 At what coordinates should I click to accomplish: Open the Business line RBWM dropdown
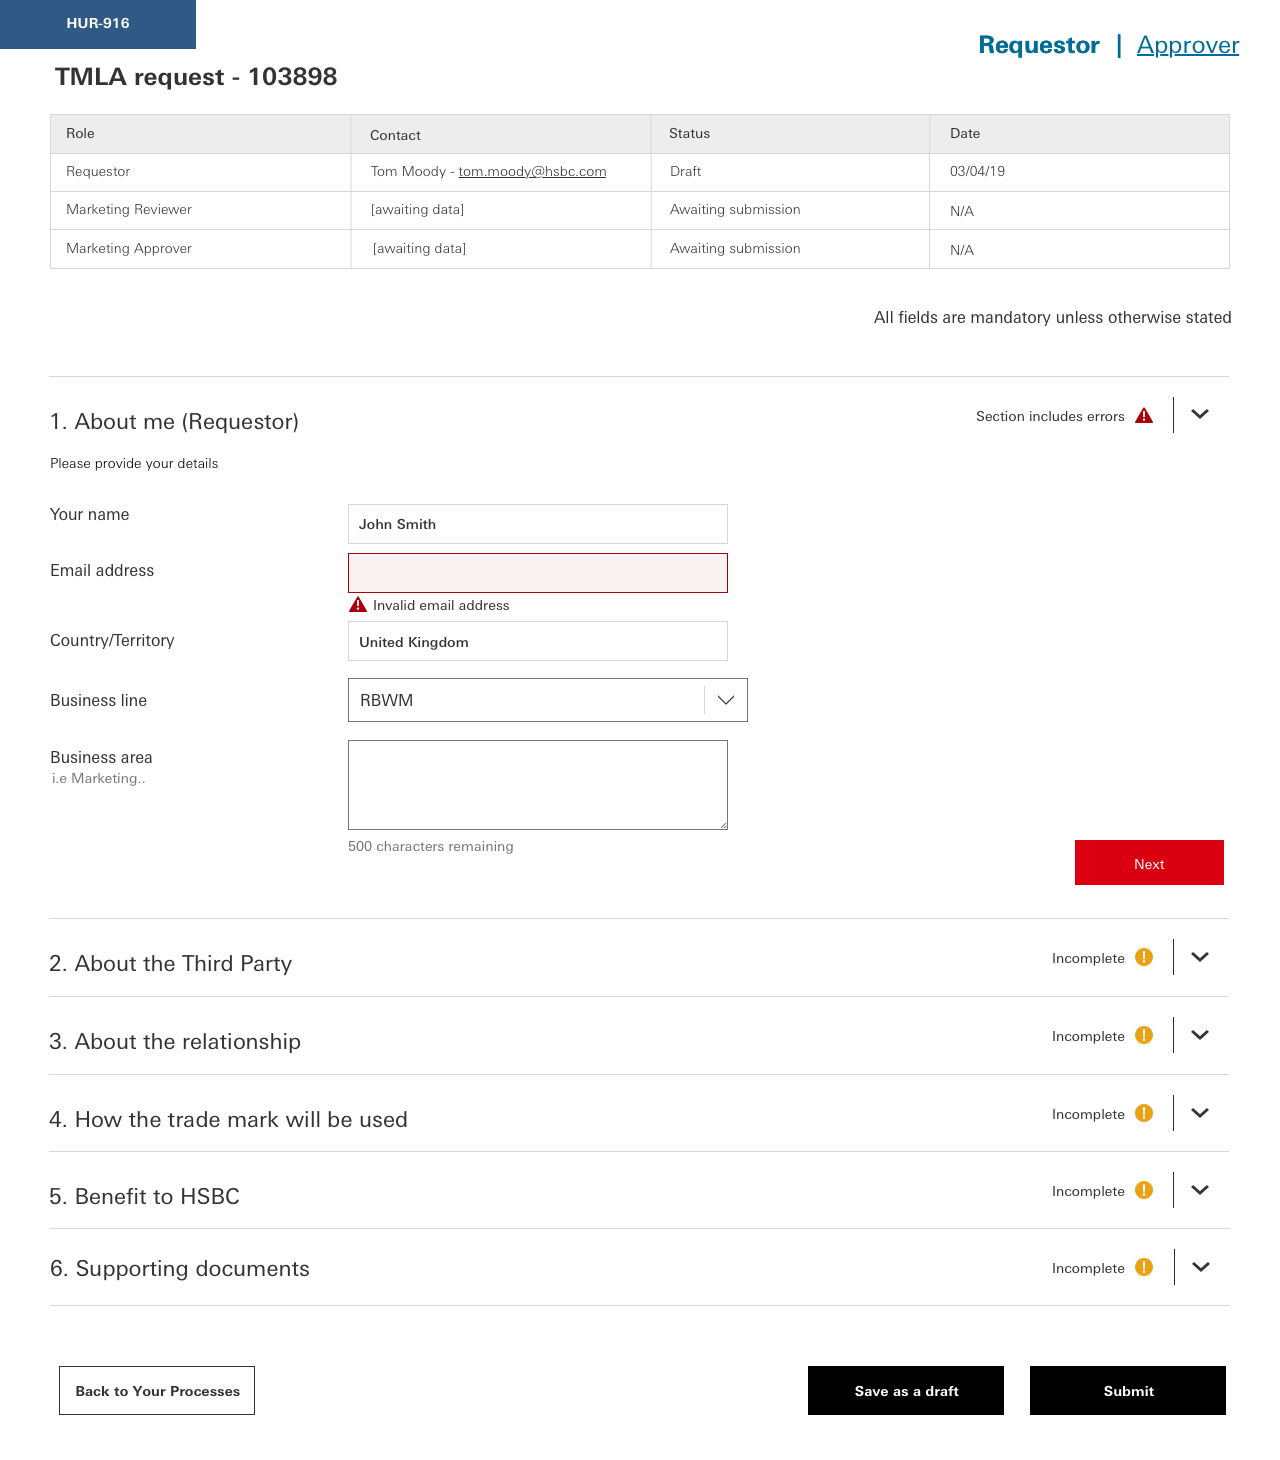[x=547, y=700]
